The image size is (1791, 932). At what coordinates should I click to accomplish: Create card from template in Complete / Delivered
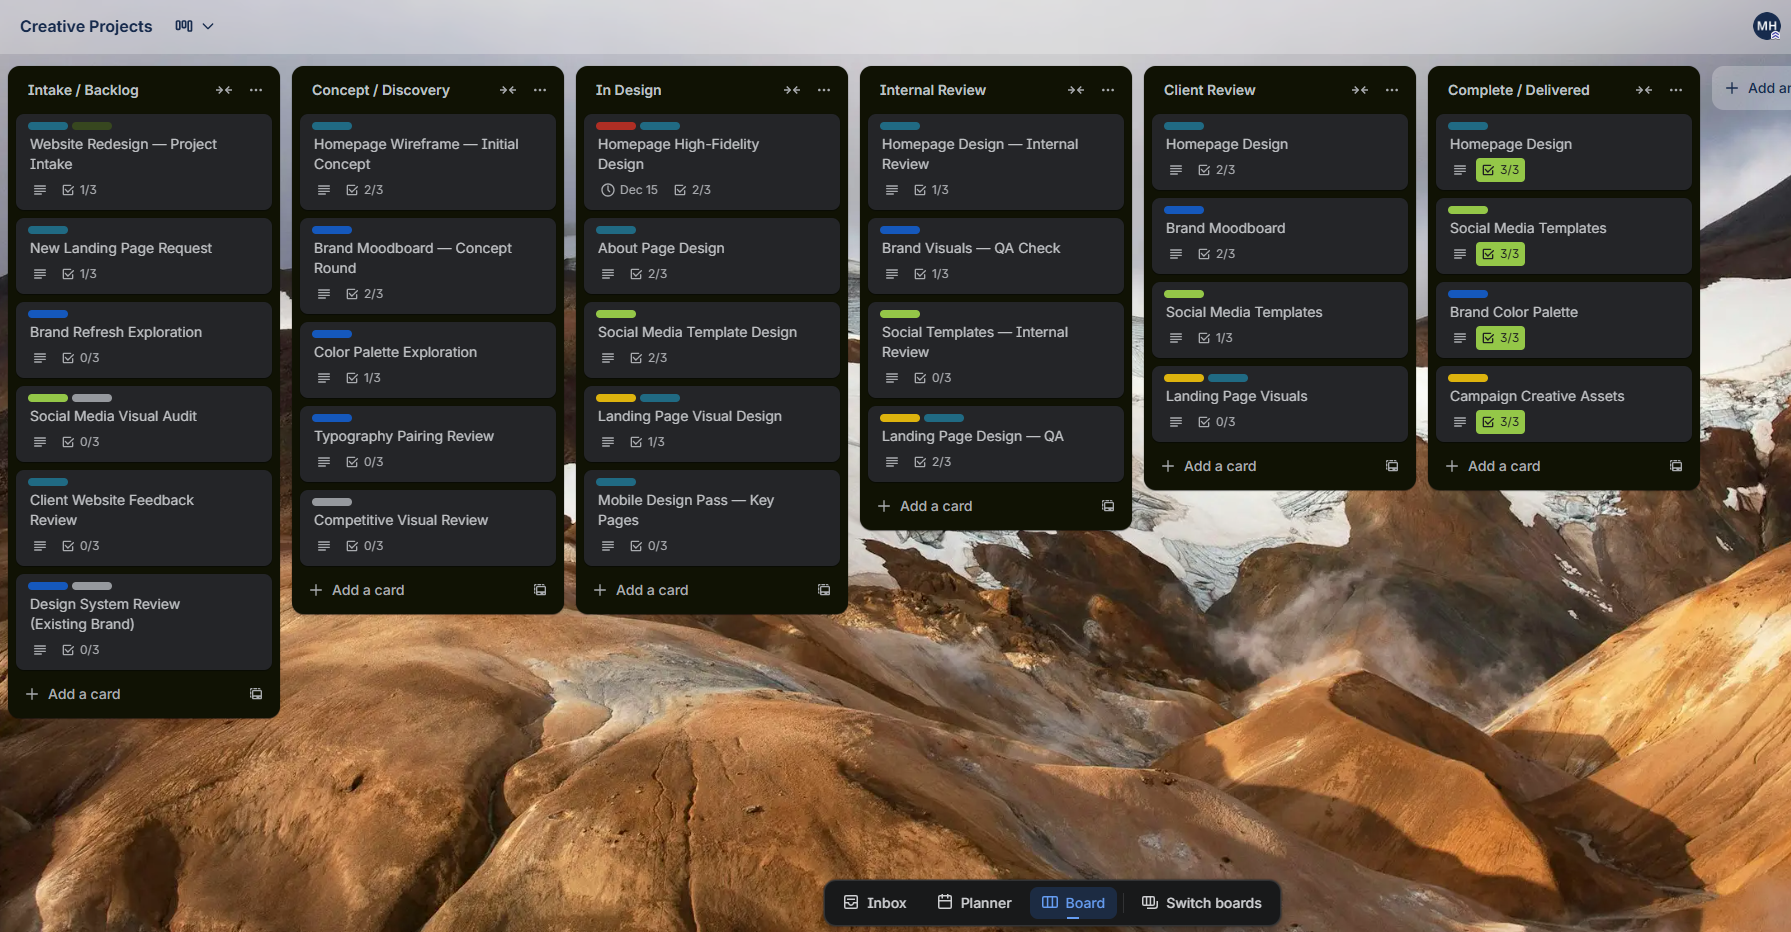[x=1676, y=466]
